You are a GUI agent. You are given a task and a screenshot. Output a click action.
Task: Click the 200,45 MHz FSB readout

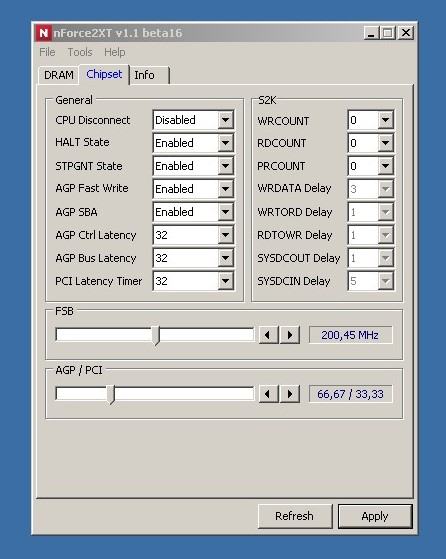350,335
